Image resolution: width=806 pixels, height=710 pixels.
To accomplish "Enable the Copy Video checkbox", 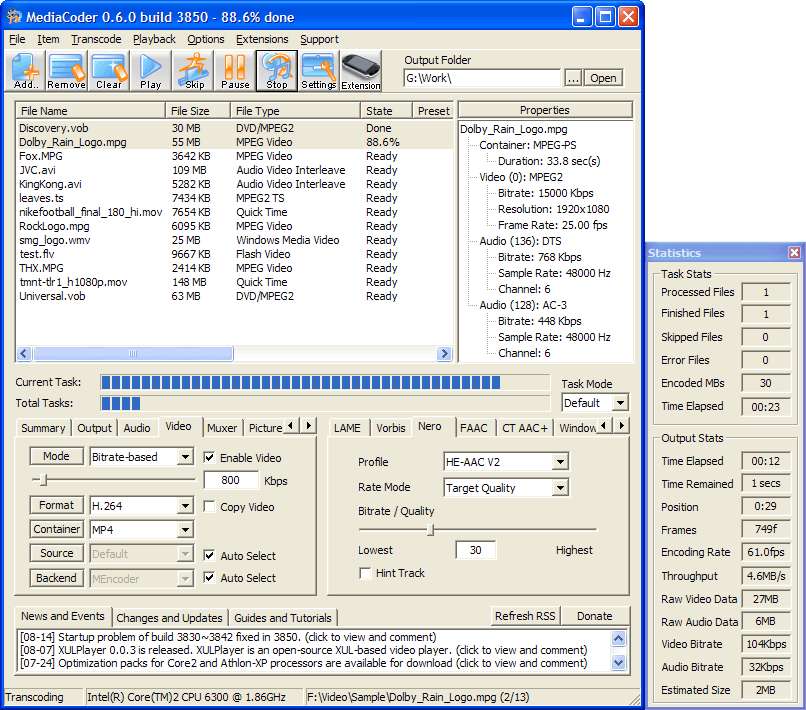I will click(x=209, y=507).
